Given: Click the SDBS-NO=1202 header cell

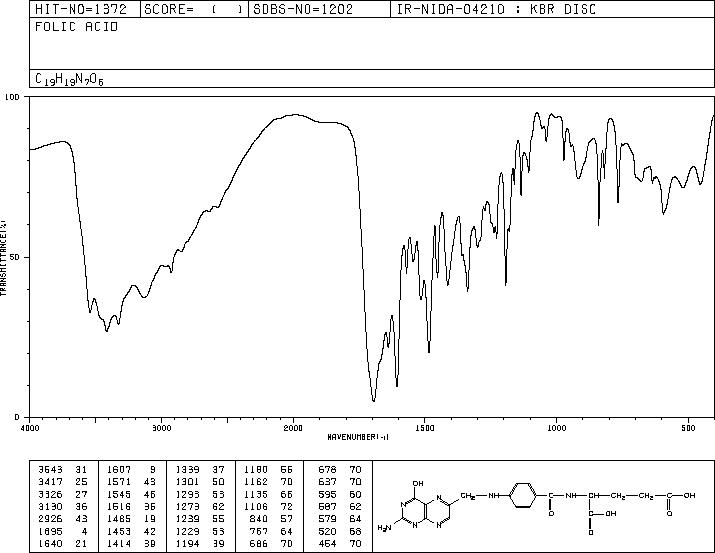Looking at the screenshot, I should [319, 9].
